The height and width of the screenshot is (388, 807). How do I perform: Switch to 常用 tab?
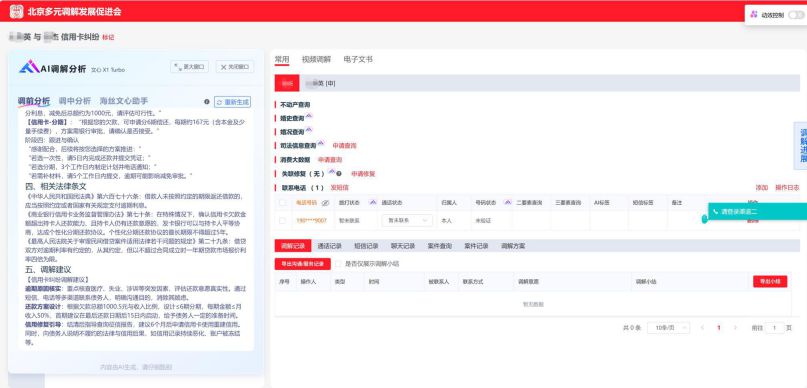coord(282,59)
